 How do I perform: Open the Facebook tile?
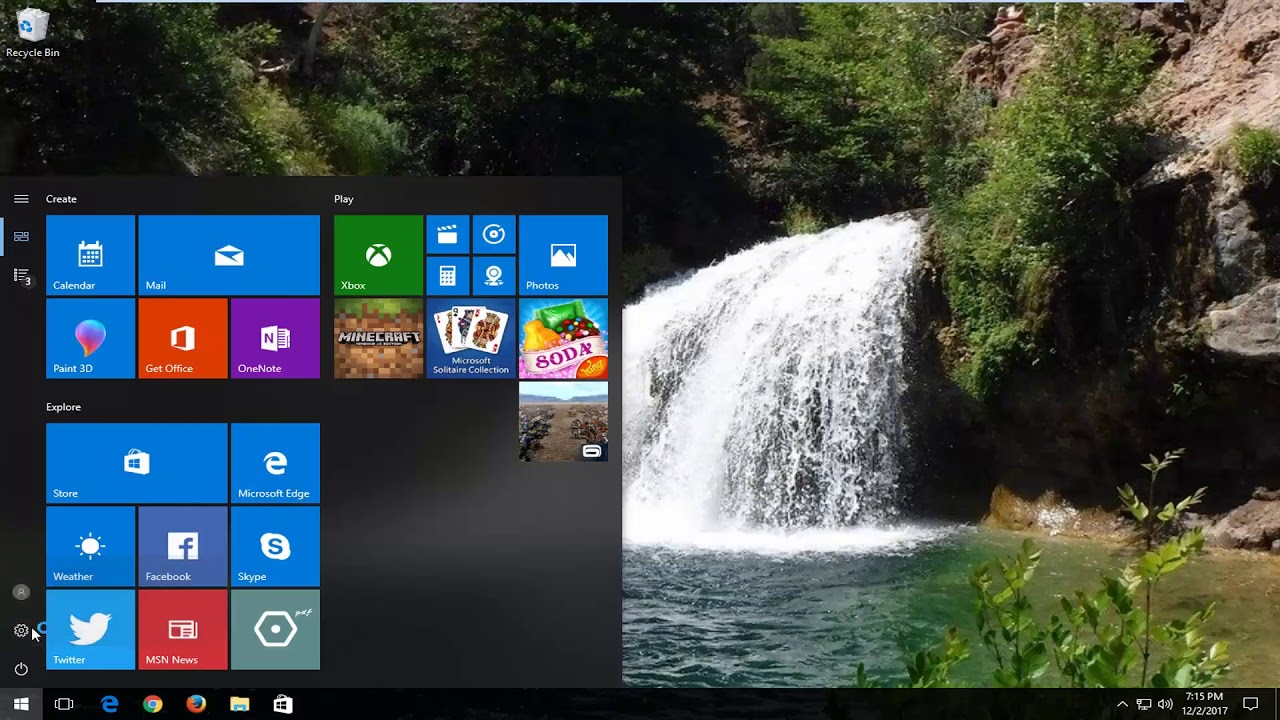(x=183, y=546)
